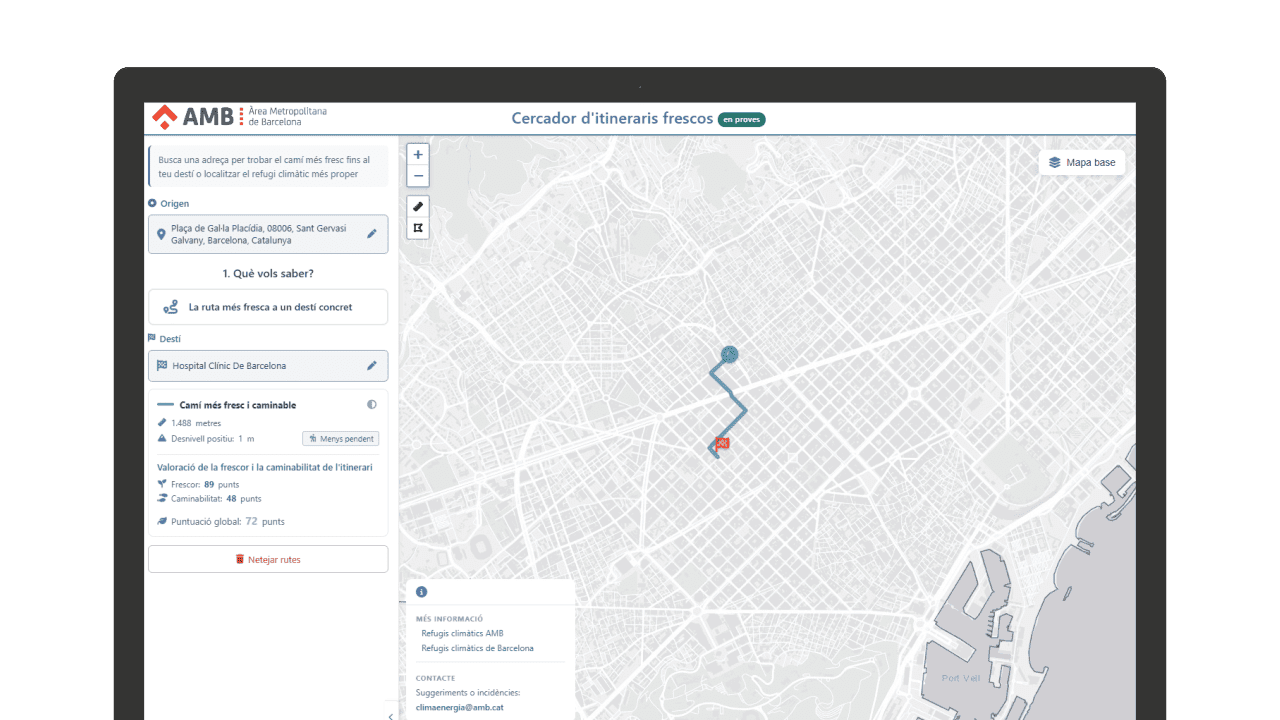Expand La ruta més fresca option selector

click(268, 307)
